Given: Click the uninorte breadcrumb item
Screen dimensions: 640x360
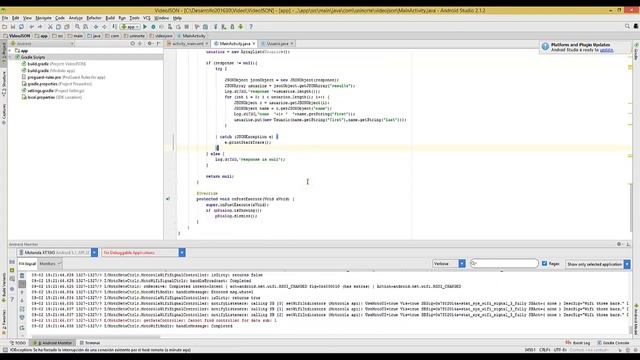Looking at the screenshot, I should [135, 36].
